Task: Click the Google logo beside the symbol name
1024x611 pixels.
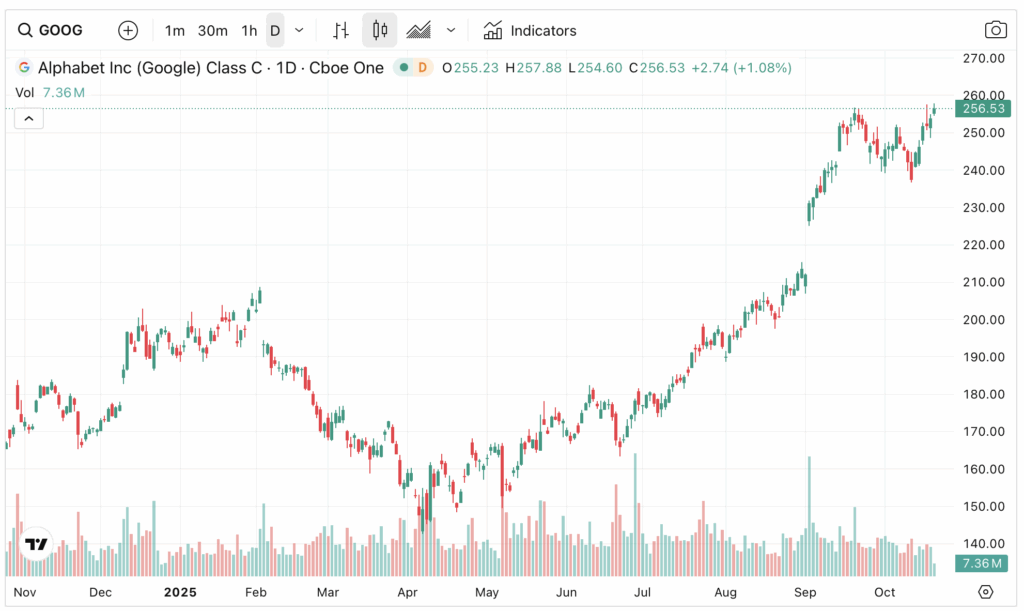Action: click(24, 68)
